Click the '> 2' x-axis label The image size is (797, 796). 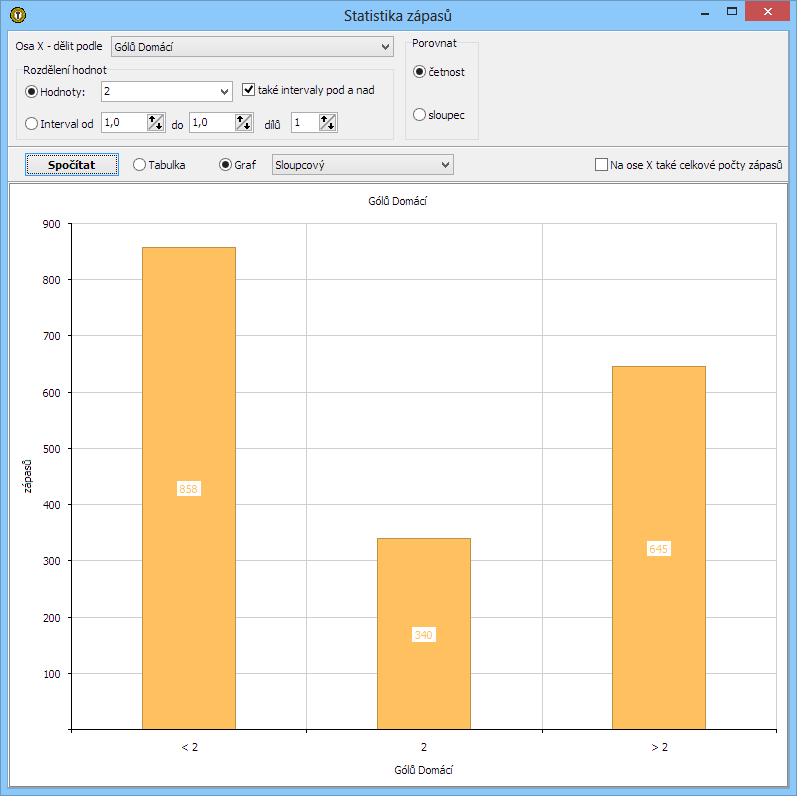click(659, 747)
